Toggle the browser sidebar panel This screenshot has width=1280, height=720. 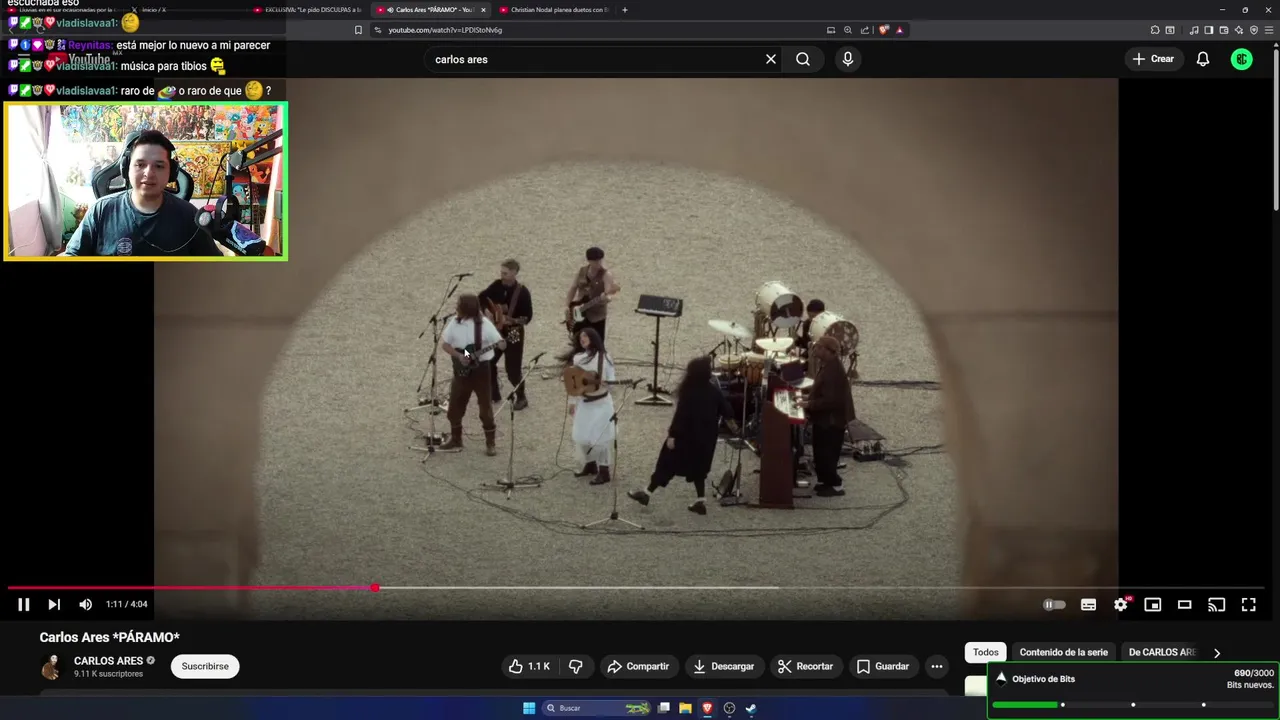click(1209, 30)
